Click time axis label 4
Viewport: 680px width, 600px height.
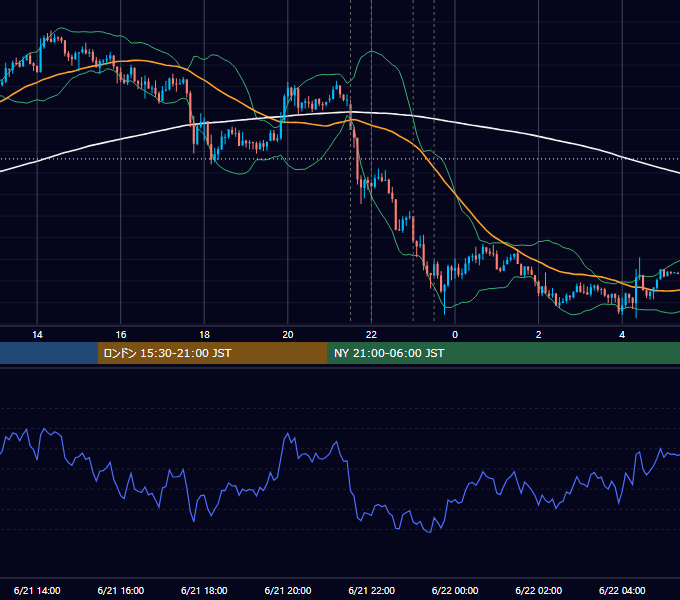point(622,335)
